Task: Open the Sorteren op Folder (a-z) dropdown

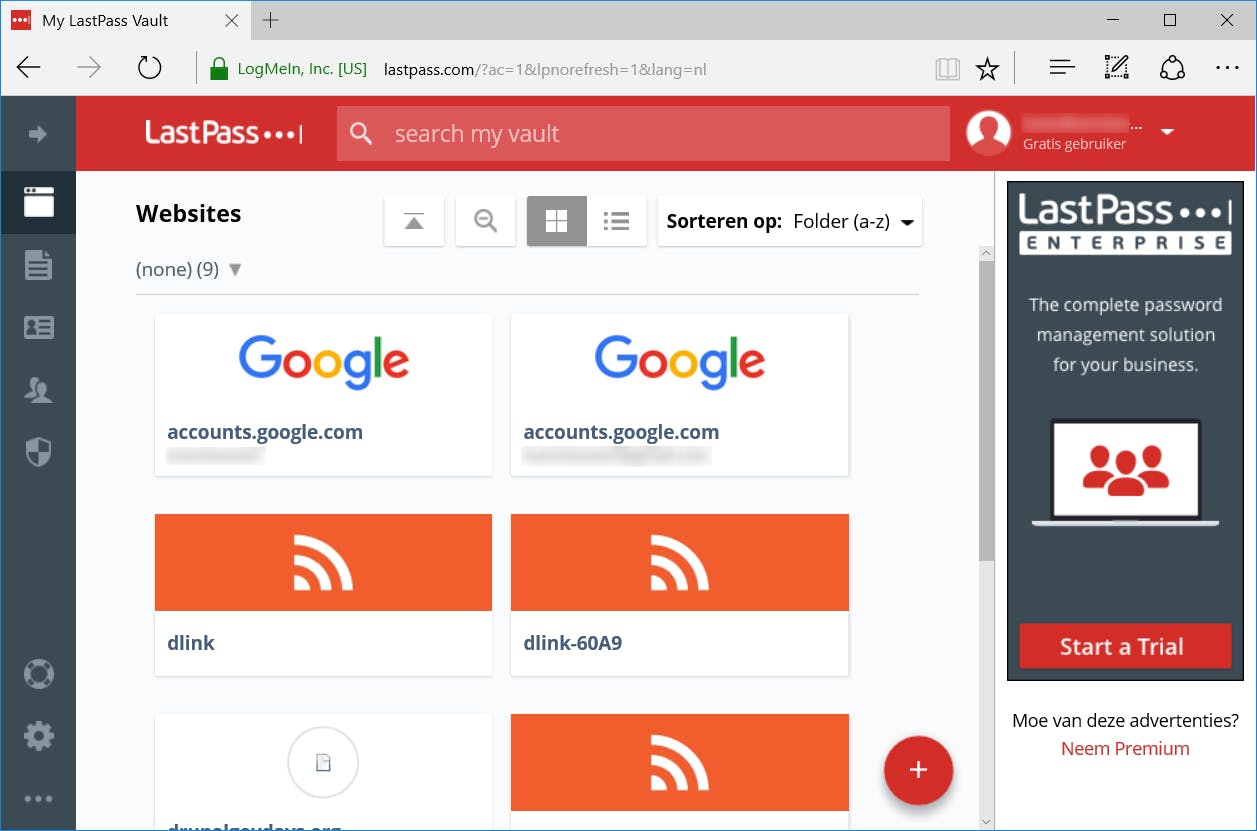Action: [790, 221]
